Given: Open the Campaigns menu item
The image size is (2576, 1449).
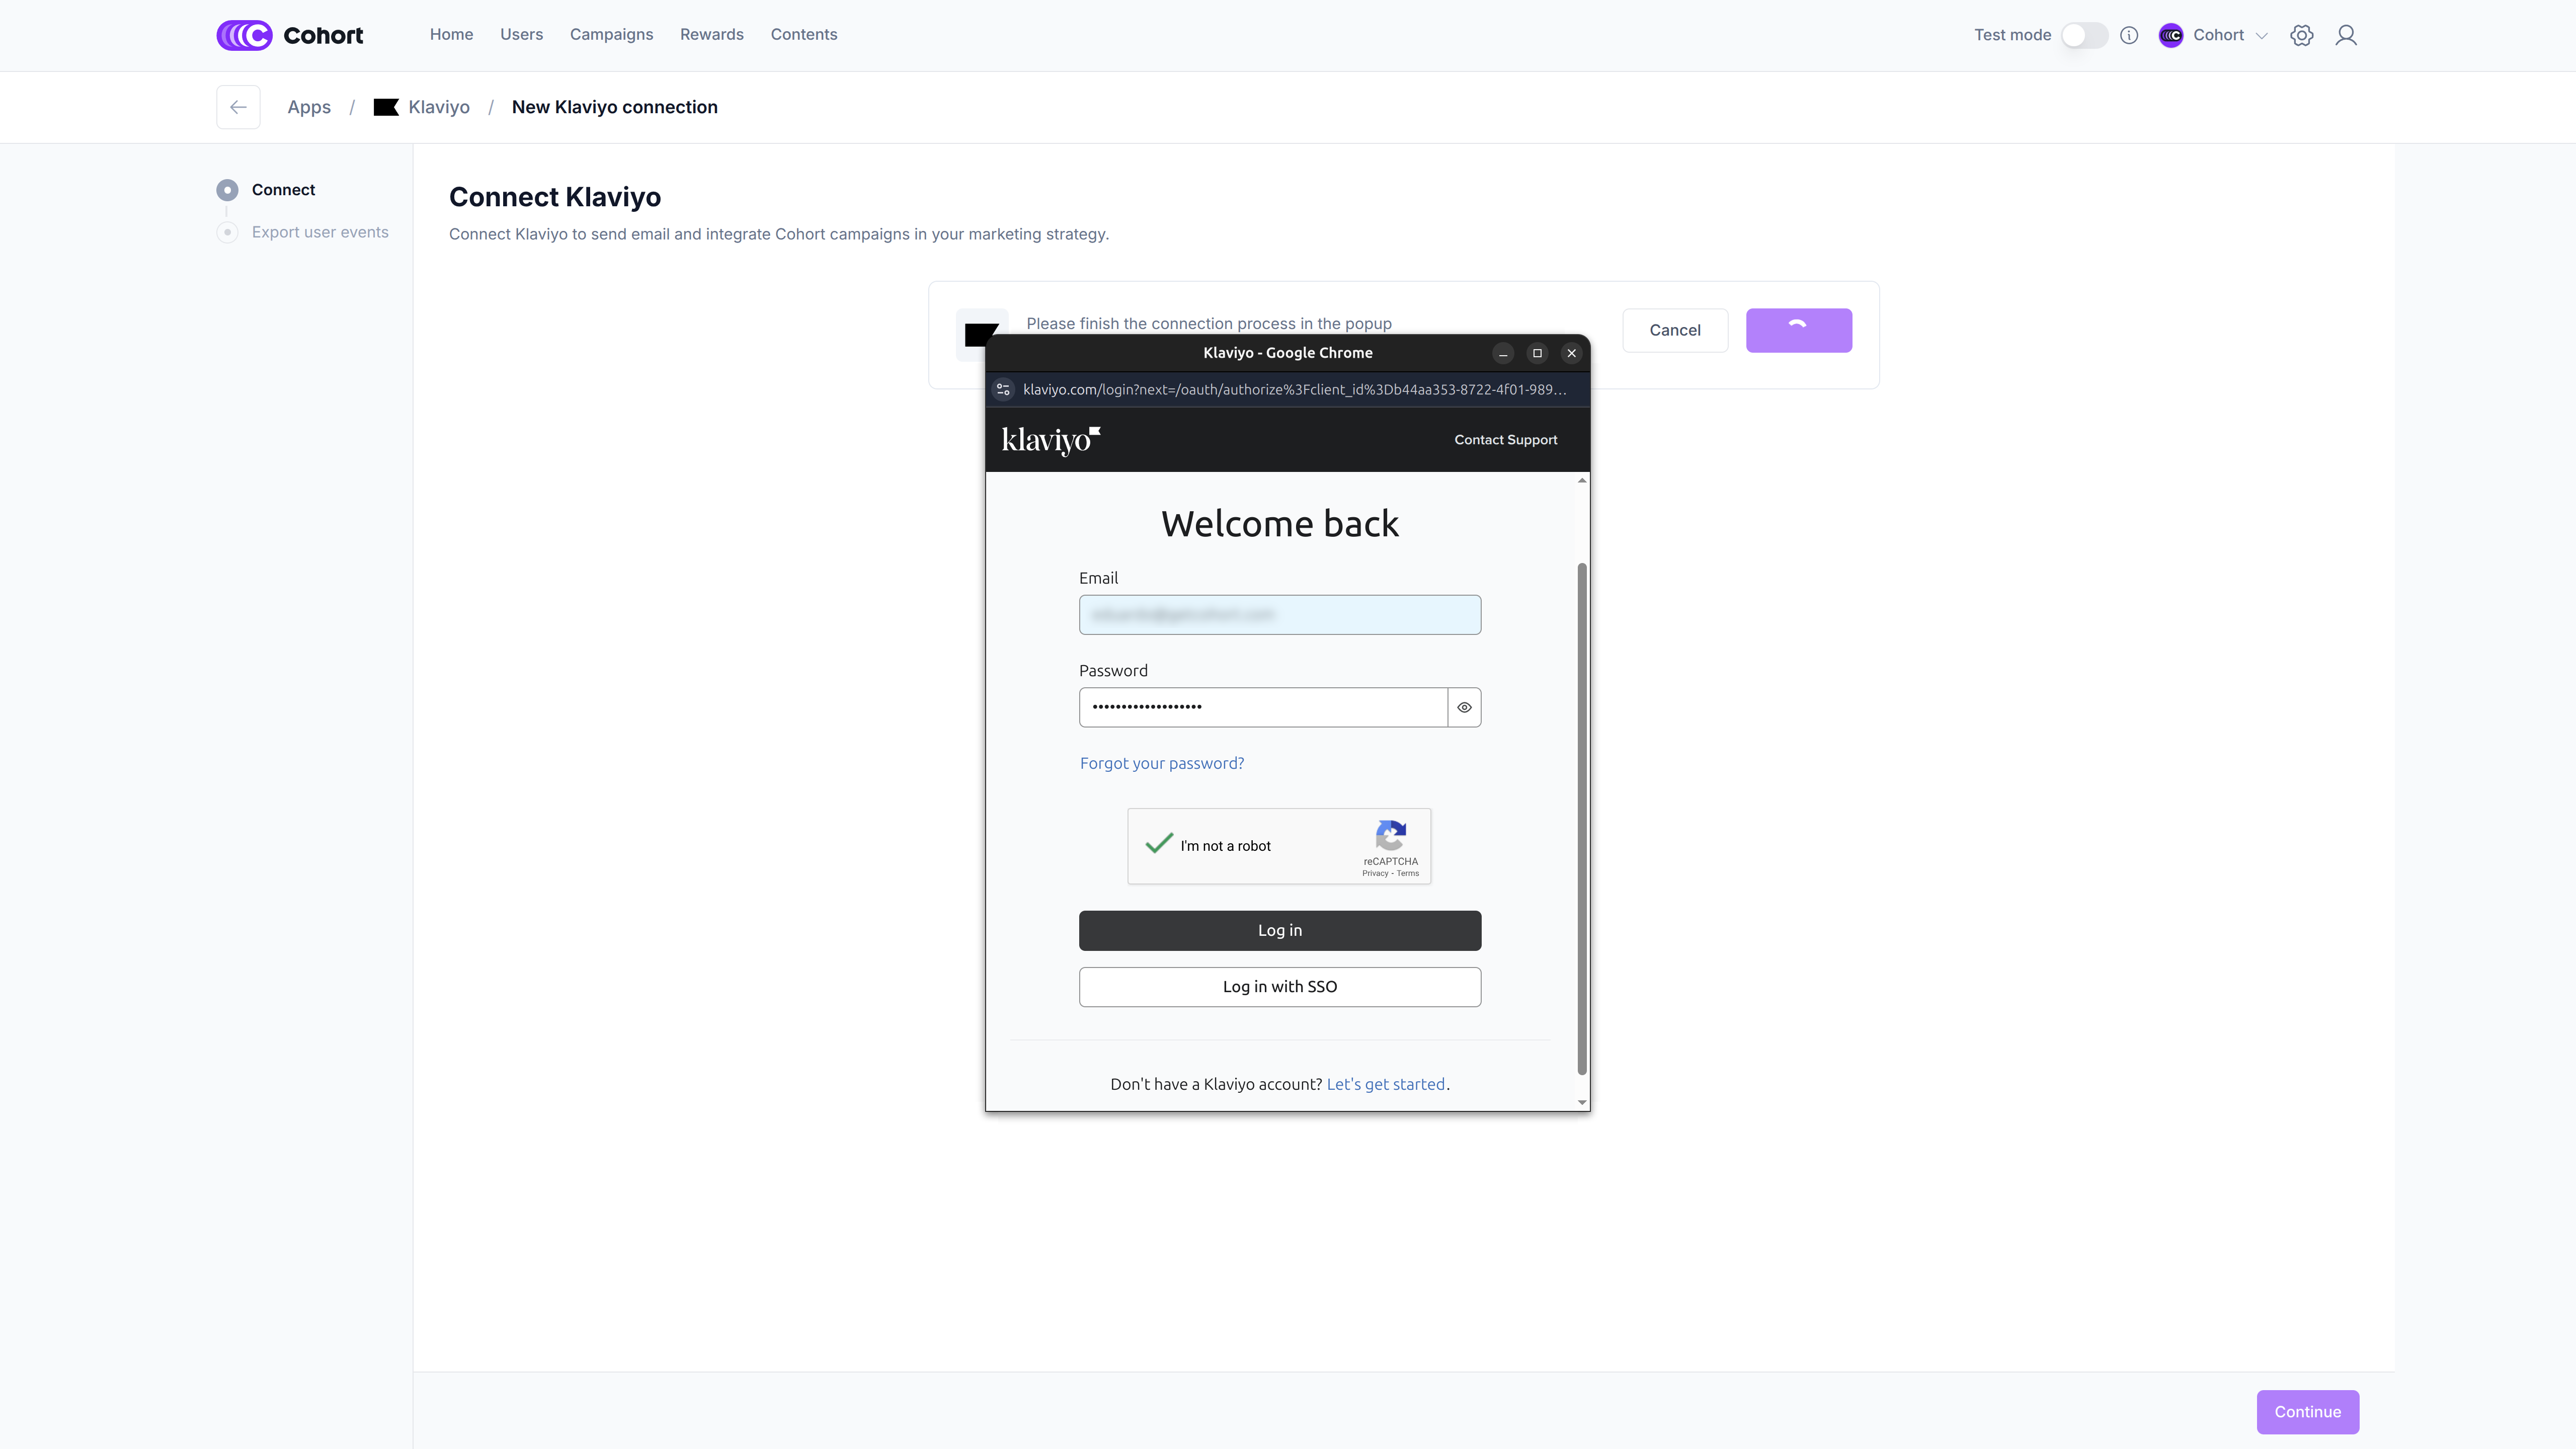Looking at the screenshot, I should [x=611, y=34].
